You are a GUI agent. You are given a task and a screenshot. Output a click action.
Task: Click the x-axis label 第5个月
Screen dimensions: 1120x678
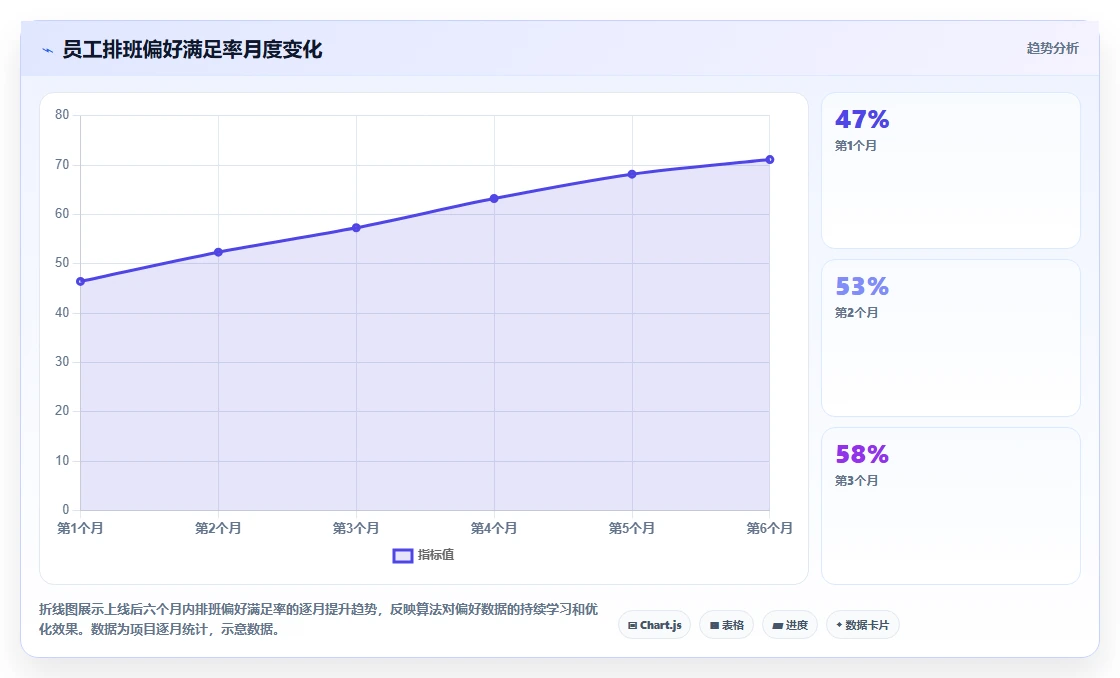[632, 528]
